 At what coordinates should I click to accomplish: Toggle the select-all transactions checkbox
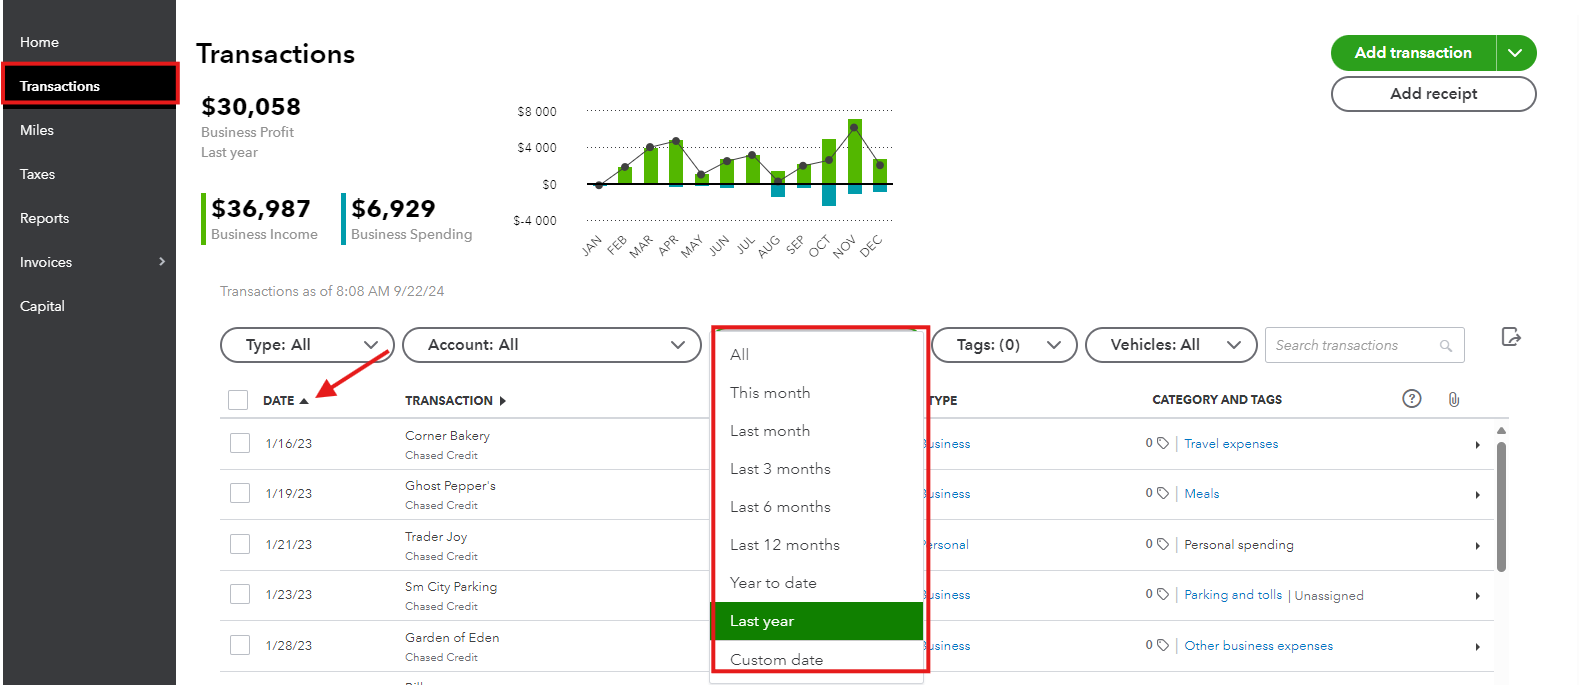coord(238,400)
